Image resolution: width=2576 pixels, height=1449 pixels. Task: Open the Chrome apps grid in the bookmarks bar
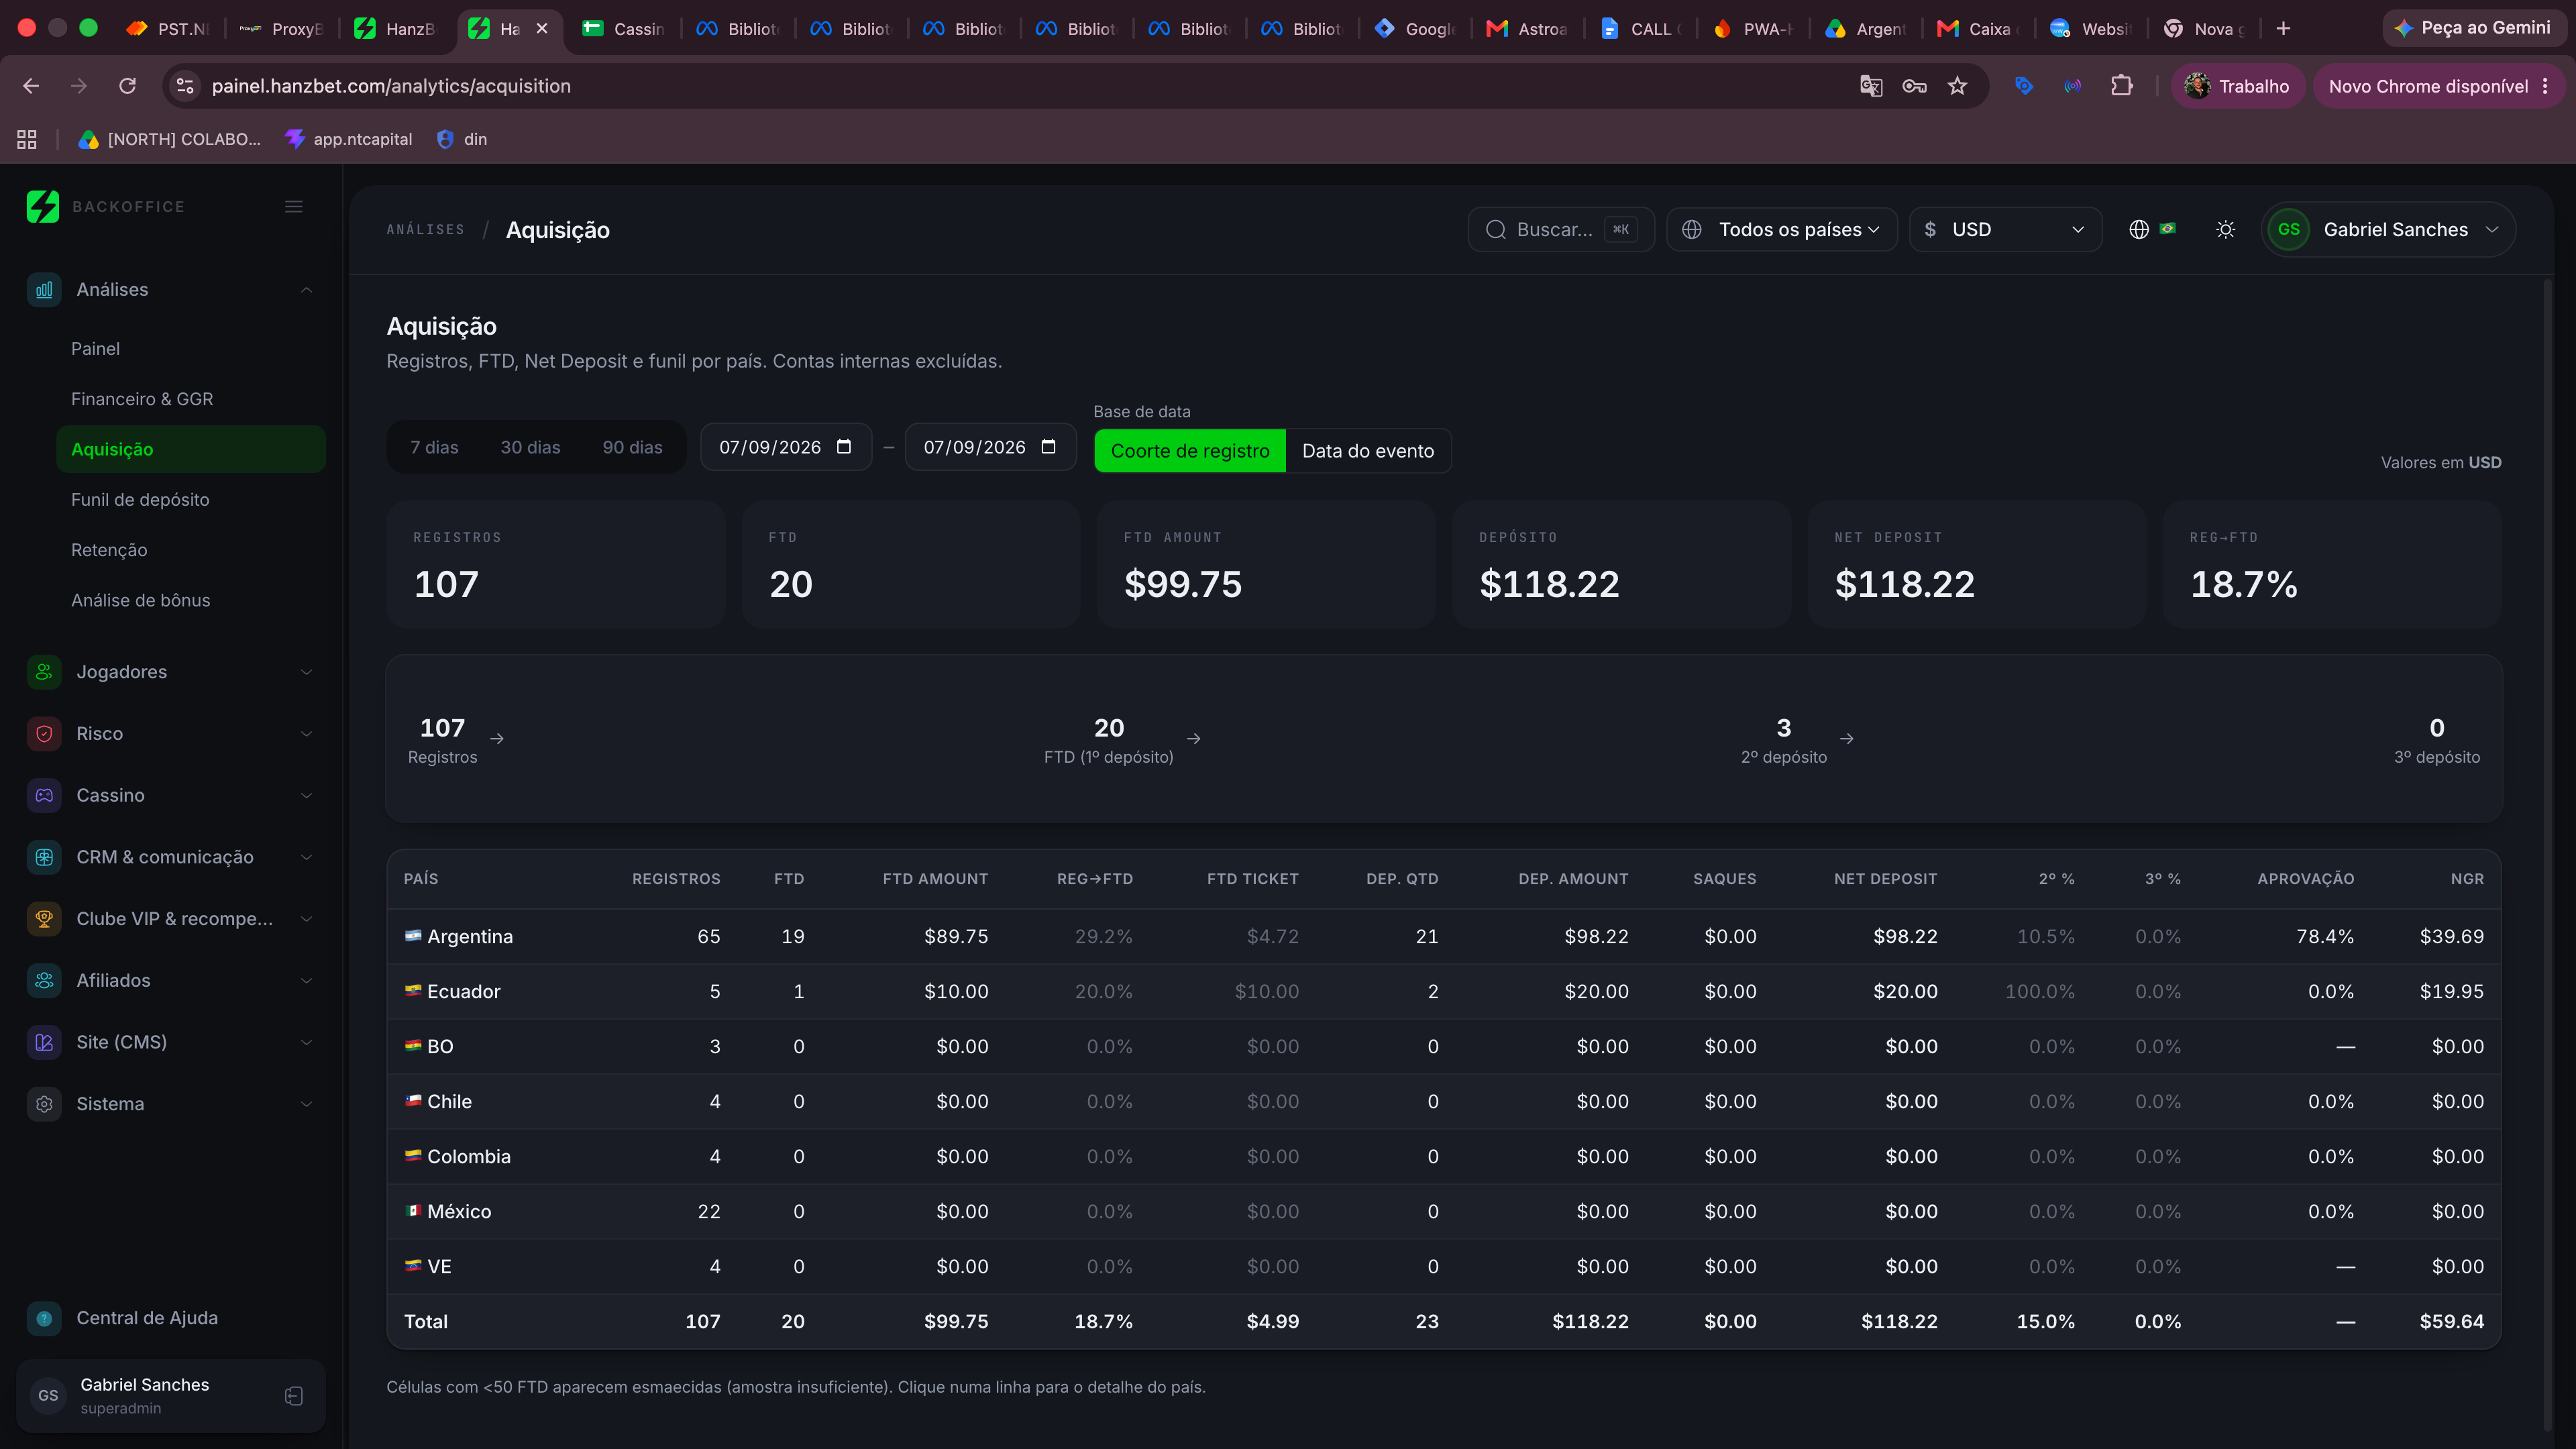tap(27, 139)
